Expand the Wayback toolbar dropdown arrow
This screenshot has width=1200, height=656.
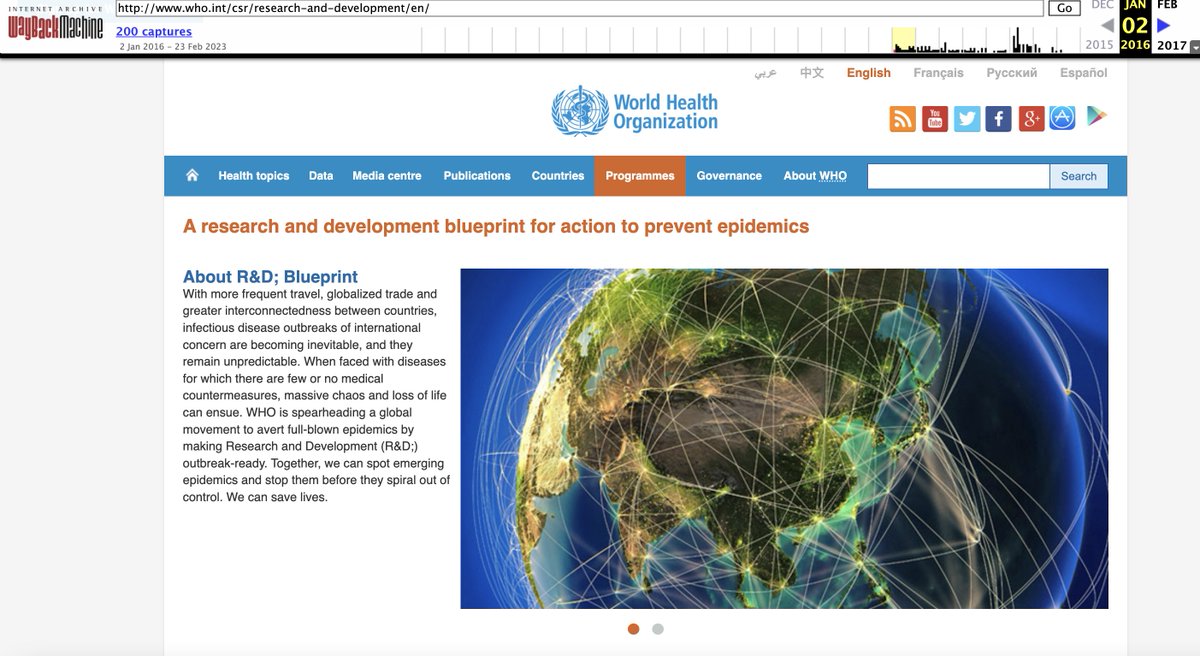click(x=1194, y=46)
